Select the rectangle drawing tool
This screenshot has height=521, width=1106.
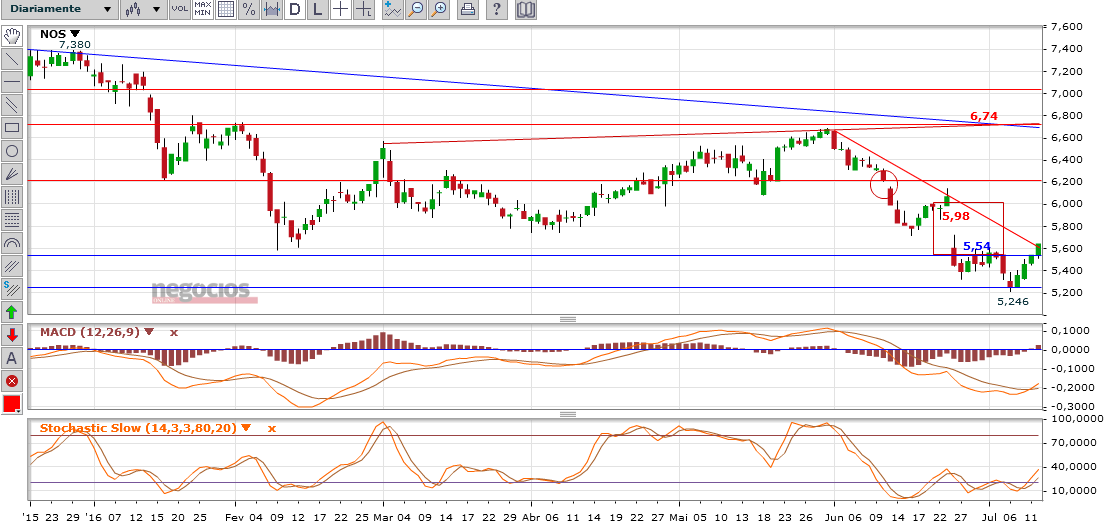click(12, 128)
